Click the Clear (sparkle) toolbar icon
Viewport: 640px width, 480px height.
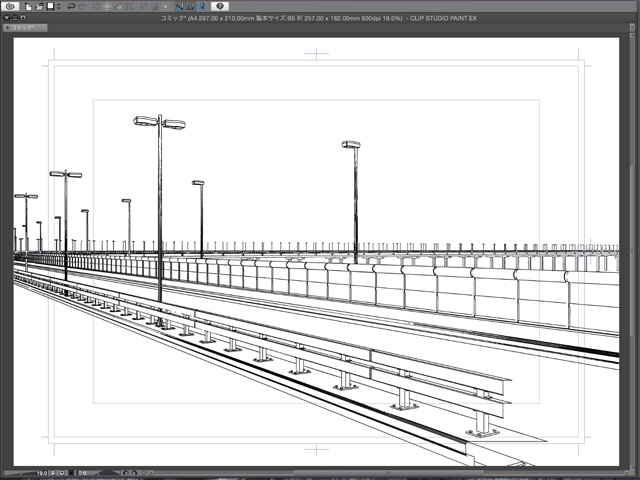[x=96, y=7]
